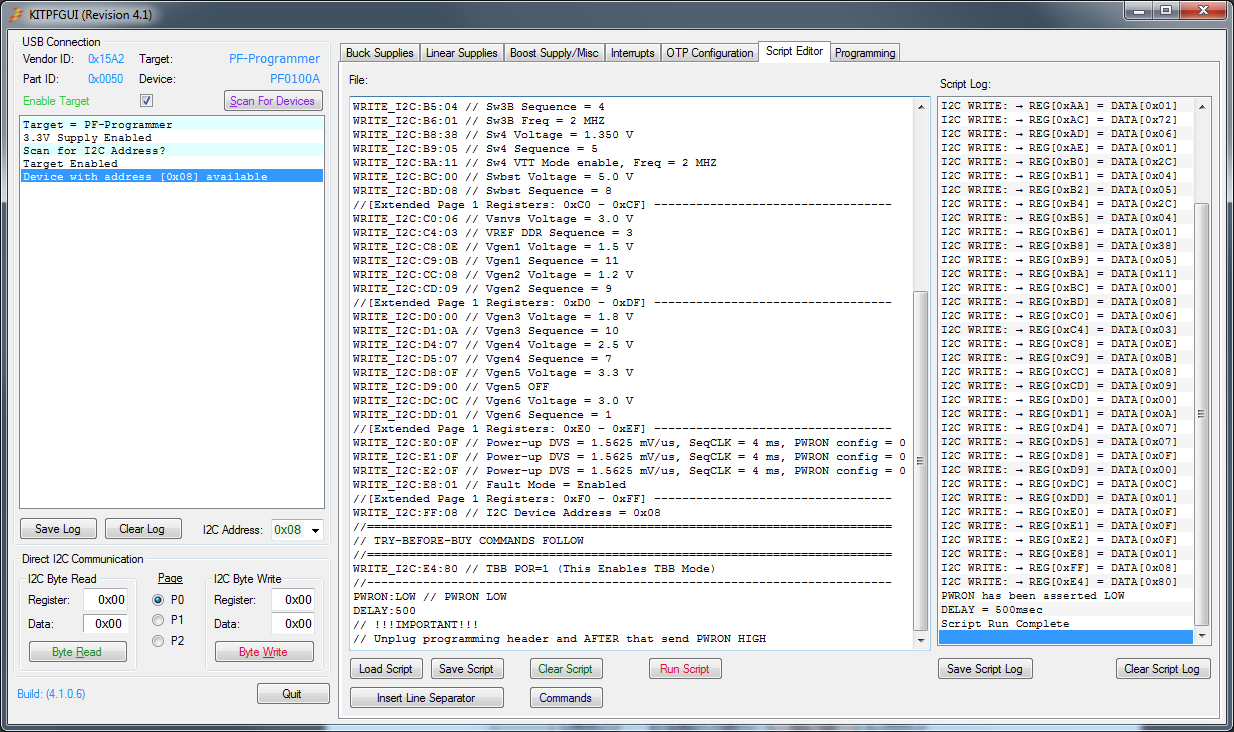The width and height of the screenshot is (1234, 732).
Task: Select the Script Editor tab
Action: pos(795,51)
